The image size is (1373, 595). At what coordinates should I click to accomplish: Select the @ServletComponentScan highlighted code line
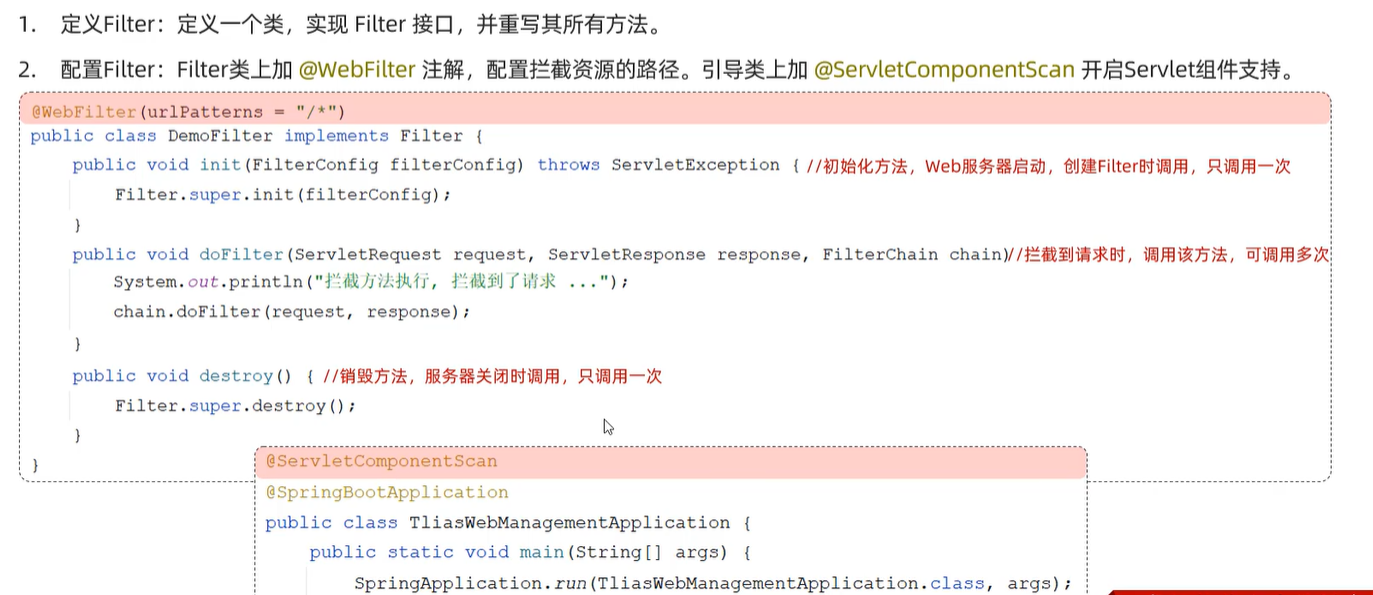(x=671, y=462)
